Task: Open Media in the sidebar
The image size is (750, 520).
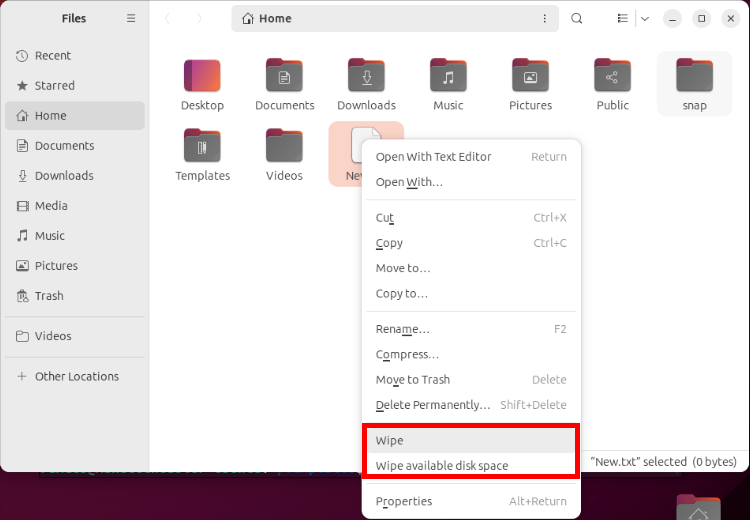Action: click(75, 206)
